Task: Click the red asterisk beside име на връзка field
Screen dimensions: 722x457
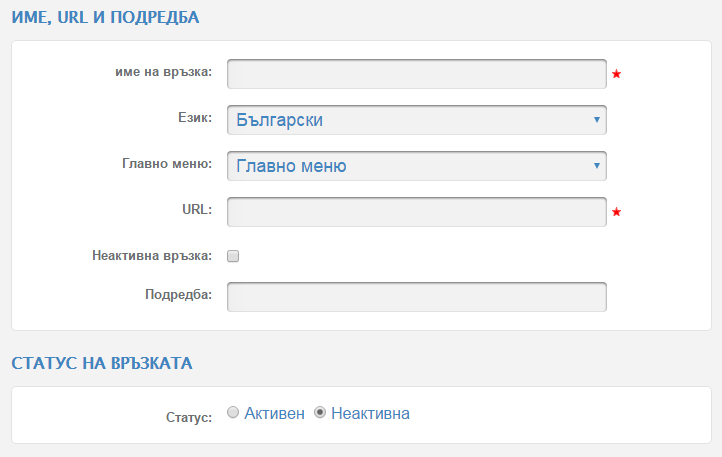Action: click(617, 74)
